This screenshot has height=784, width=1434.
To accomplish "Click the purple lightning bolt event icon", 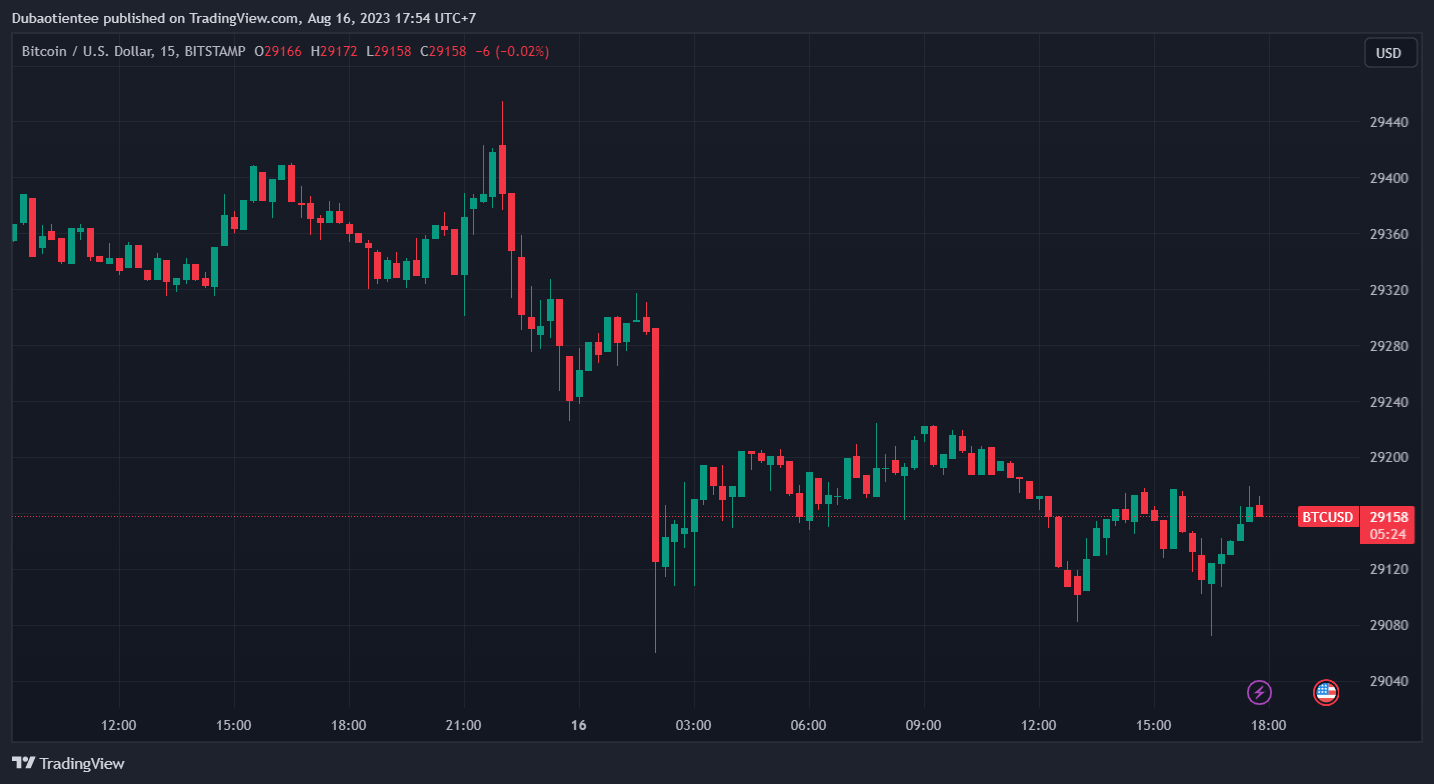I will click(1260, 692).
